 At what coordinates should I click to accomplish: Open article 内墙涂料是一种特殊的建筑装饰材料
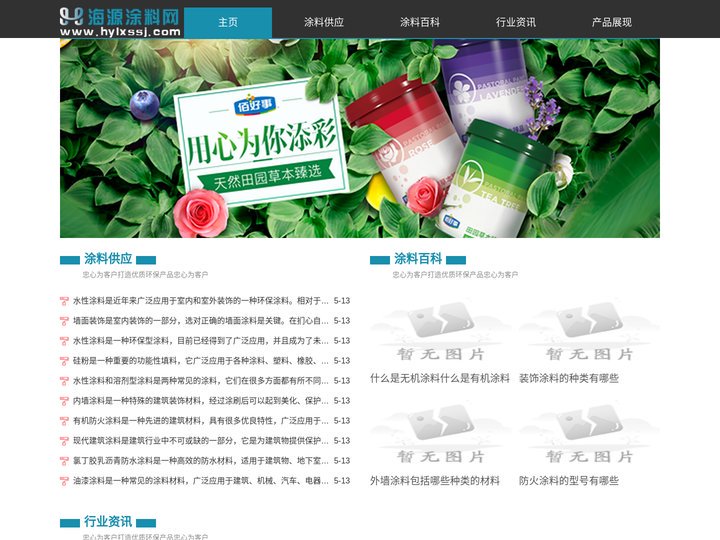coord(201,400)
